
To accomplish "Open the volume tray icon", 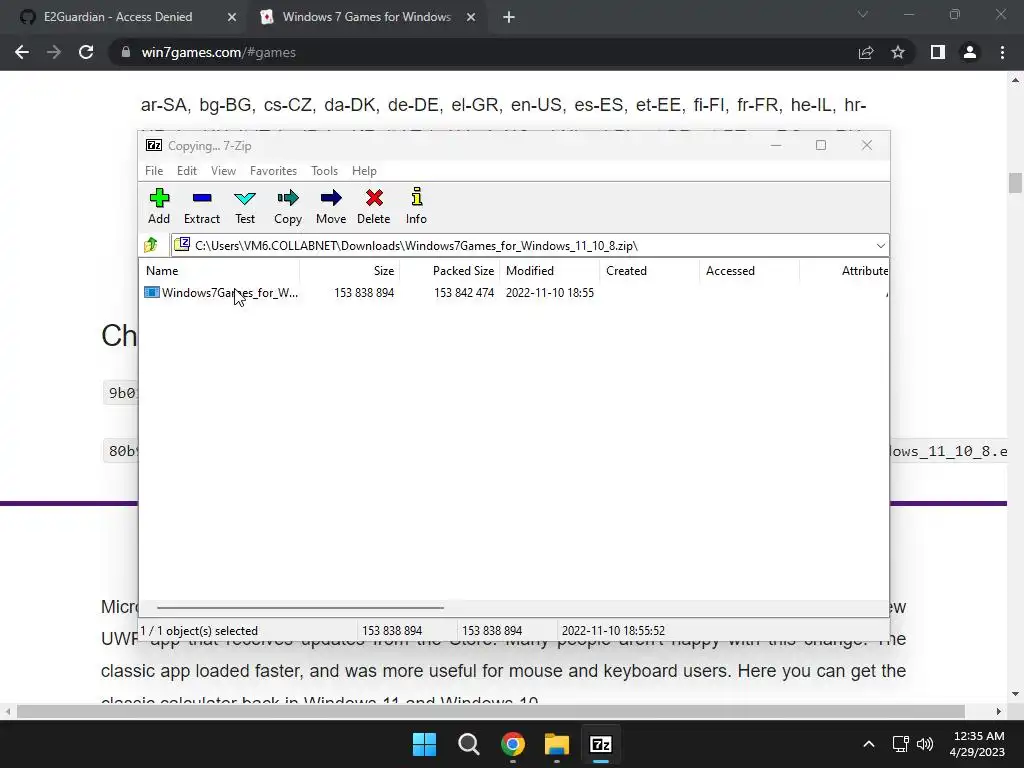I will [x=925, y=744].
